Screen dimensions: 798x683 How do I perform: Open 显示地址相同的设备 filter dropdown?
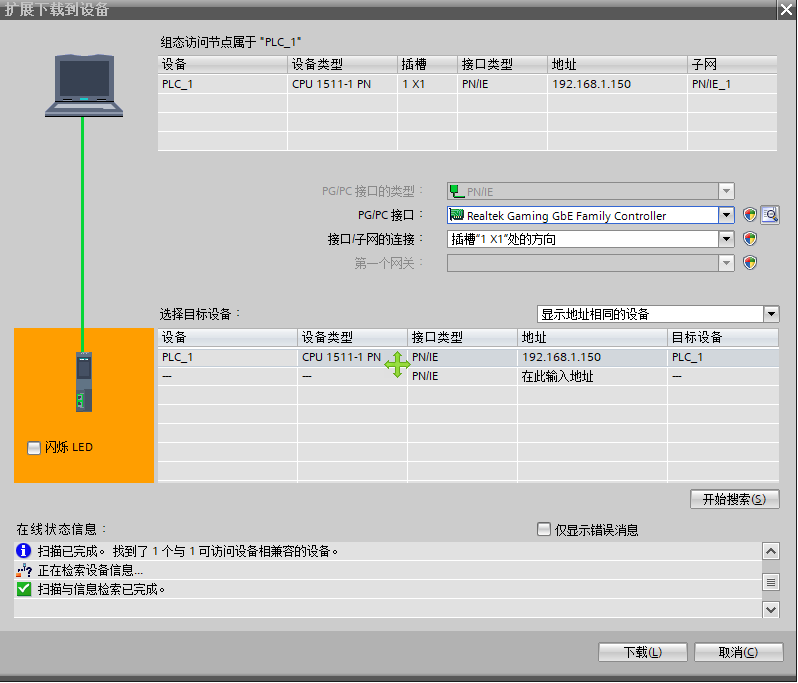(771, 314)
